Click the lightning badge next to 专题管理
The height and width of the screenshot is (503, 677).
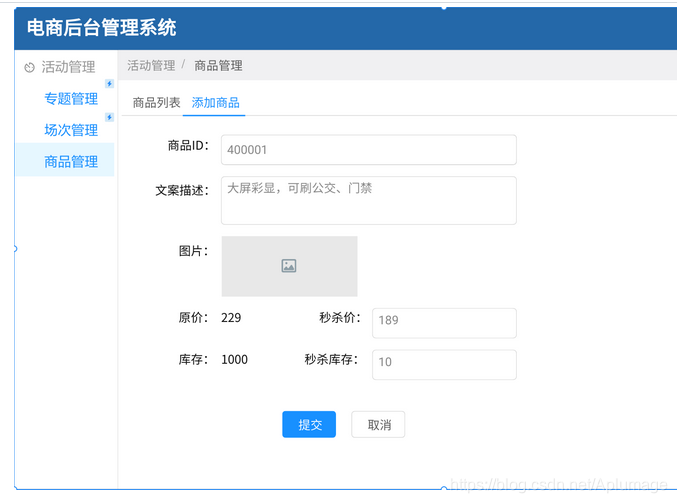(x=109, y=84)
